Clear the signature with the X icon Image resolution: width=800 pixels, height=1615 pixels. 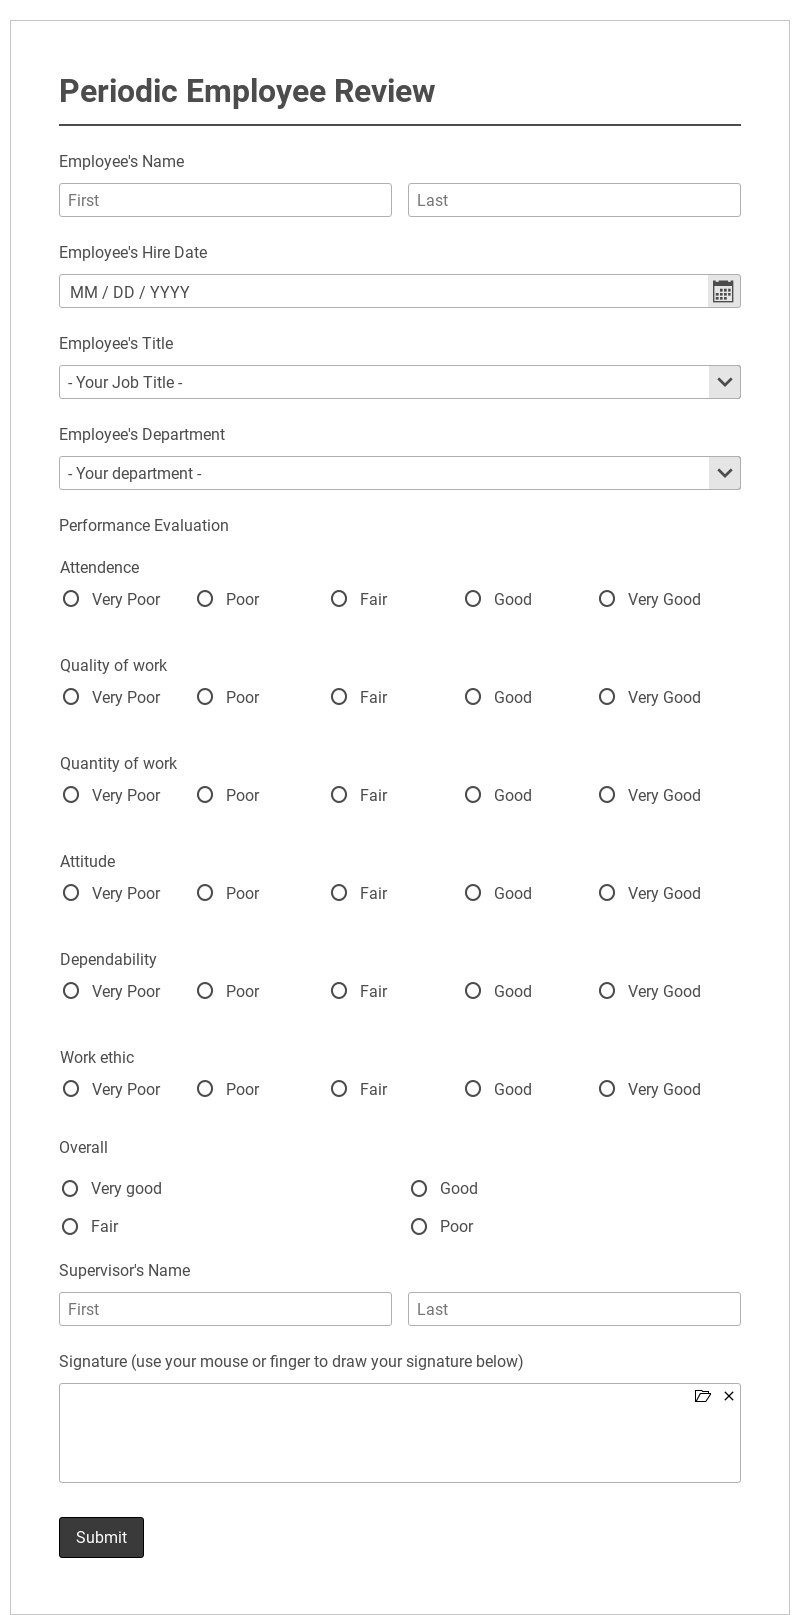(729, 1396)
